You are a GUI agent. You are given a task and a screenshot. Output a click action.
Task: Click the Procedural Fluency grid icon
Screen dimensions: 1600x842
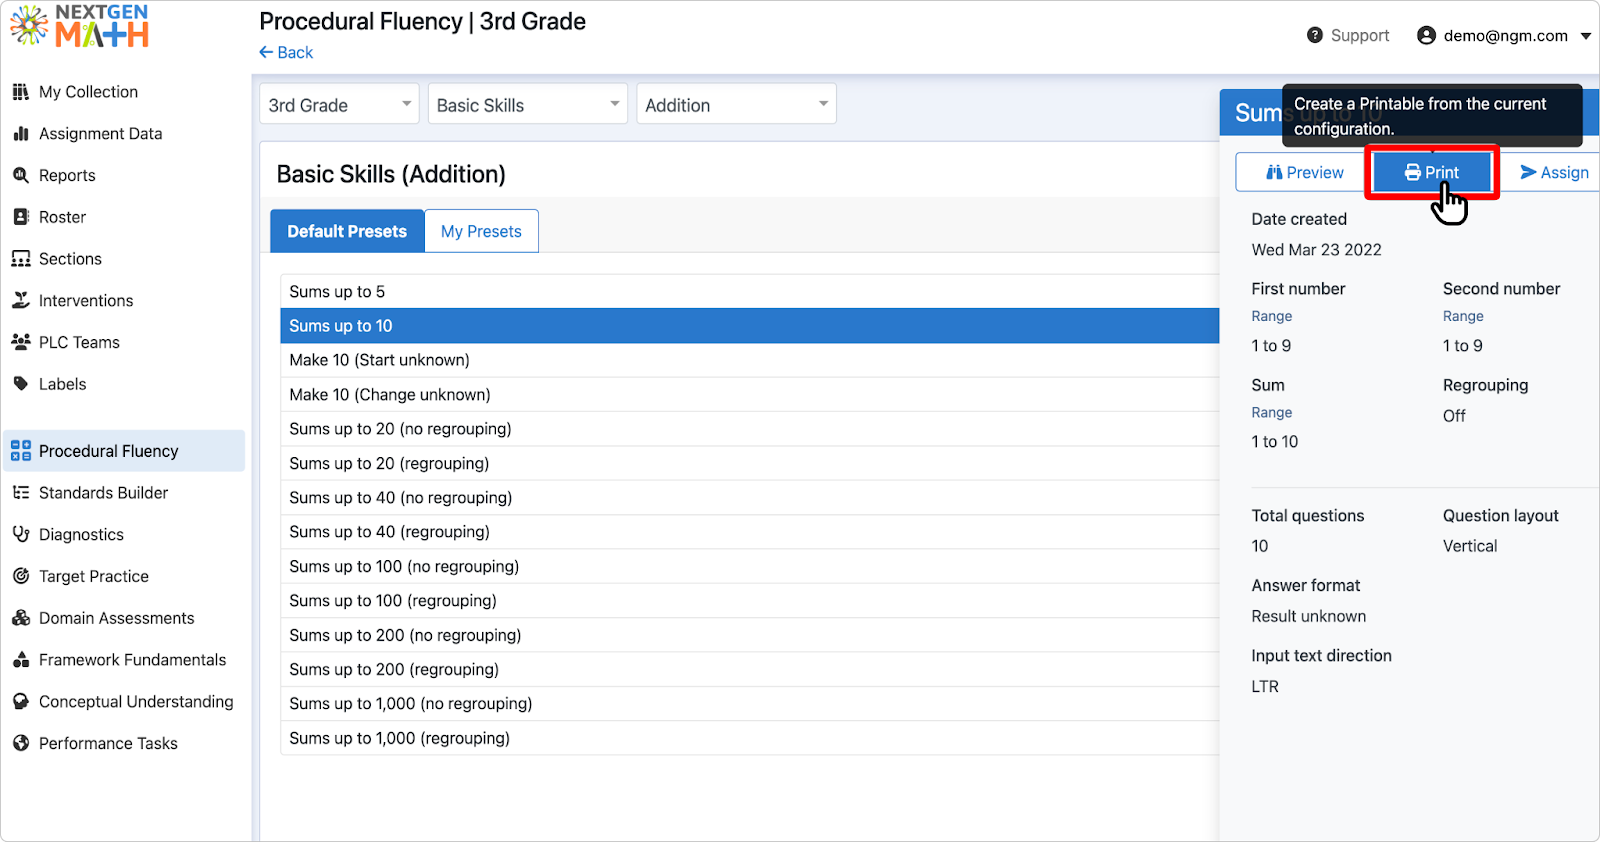21,451
